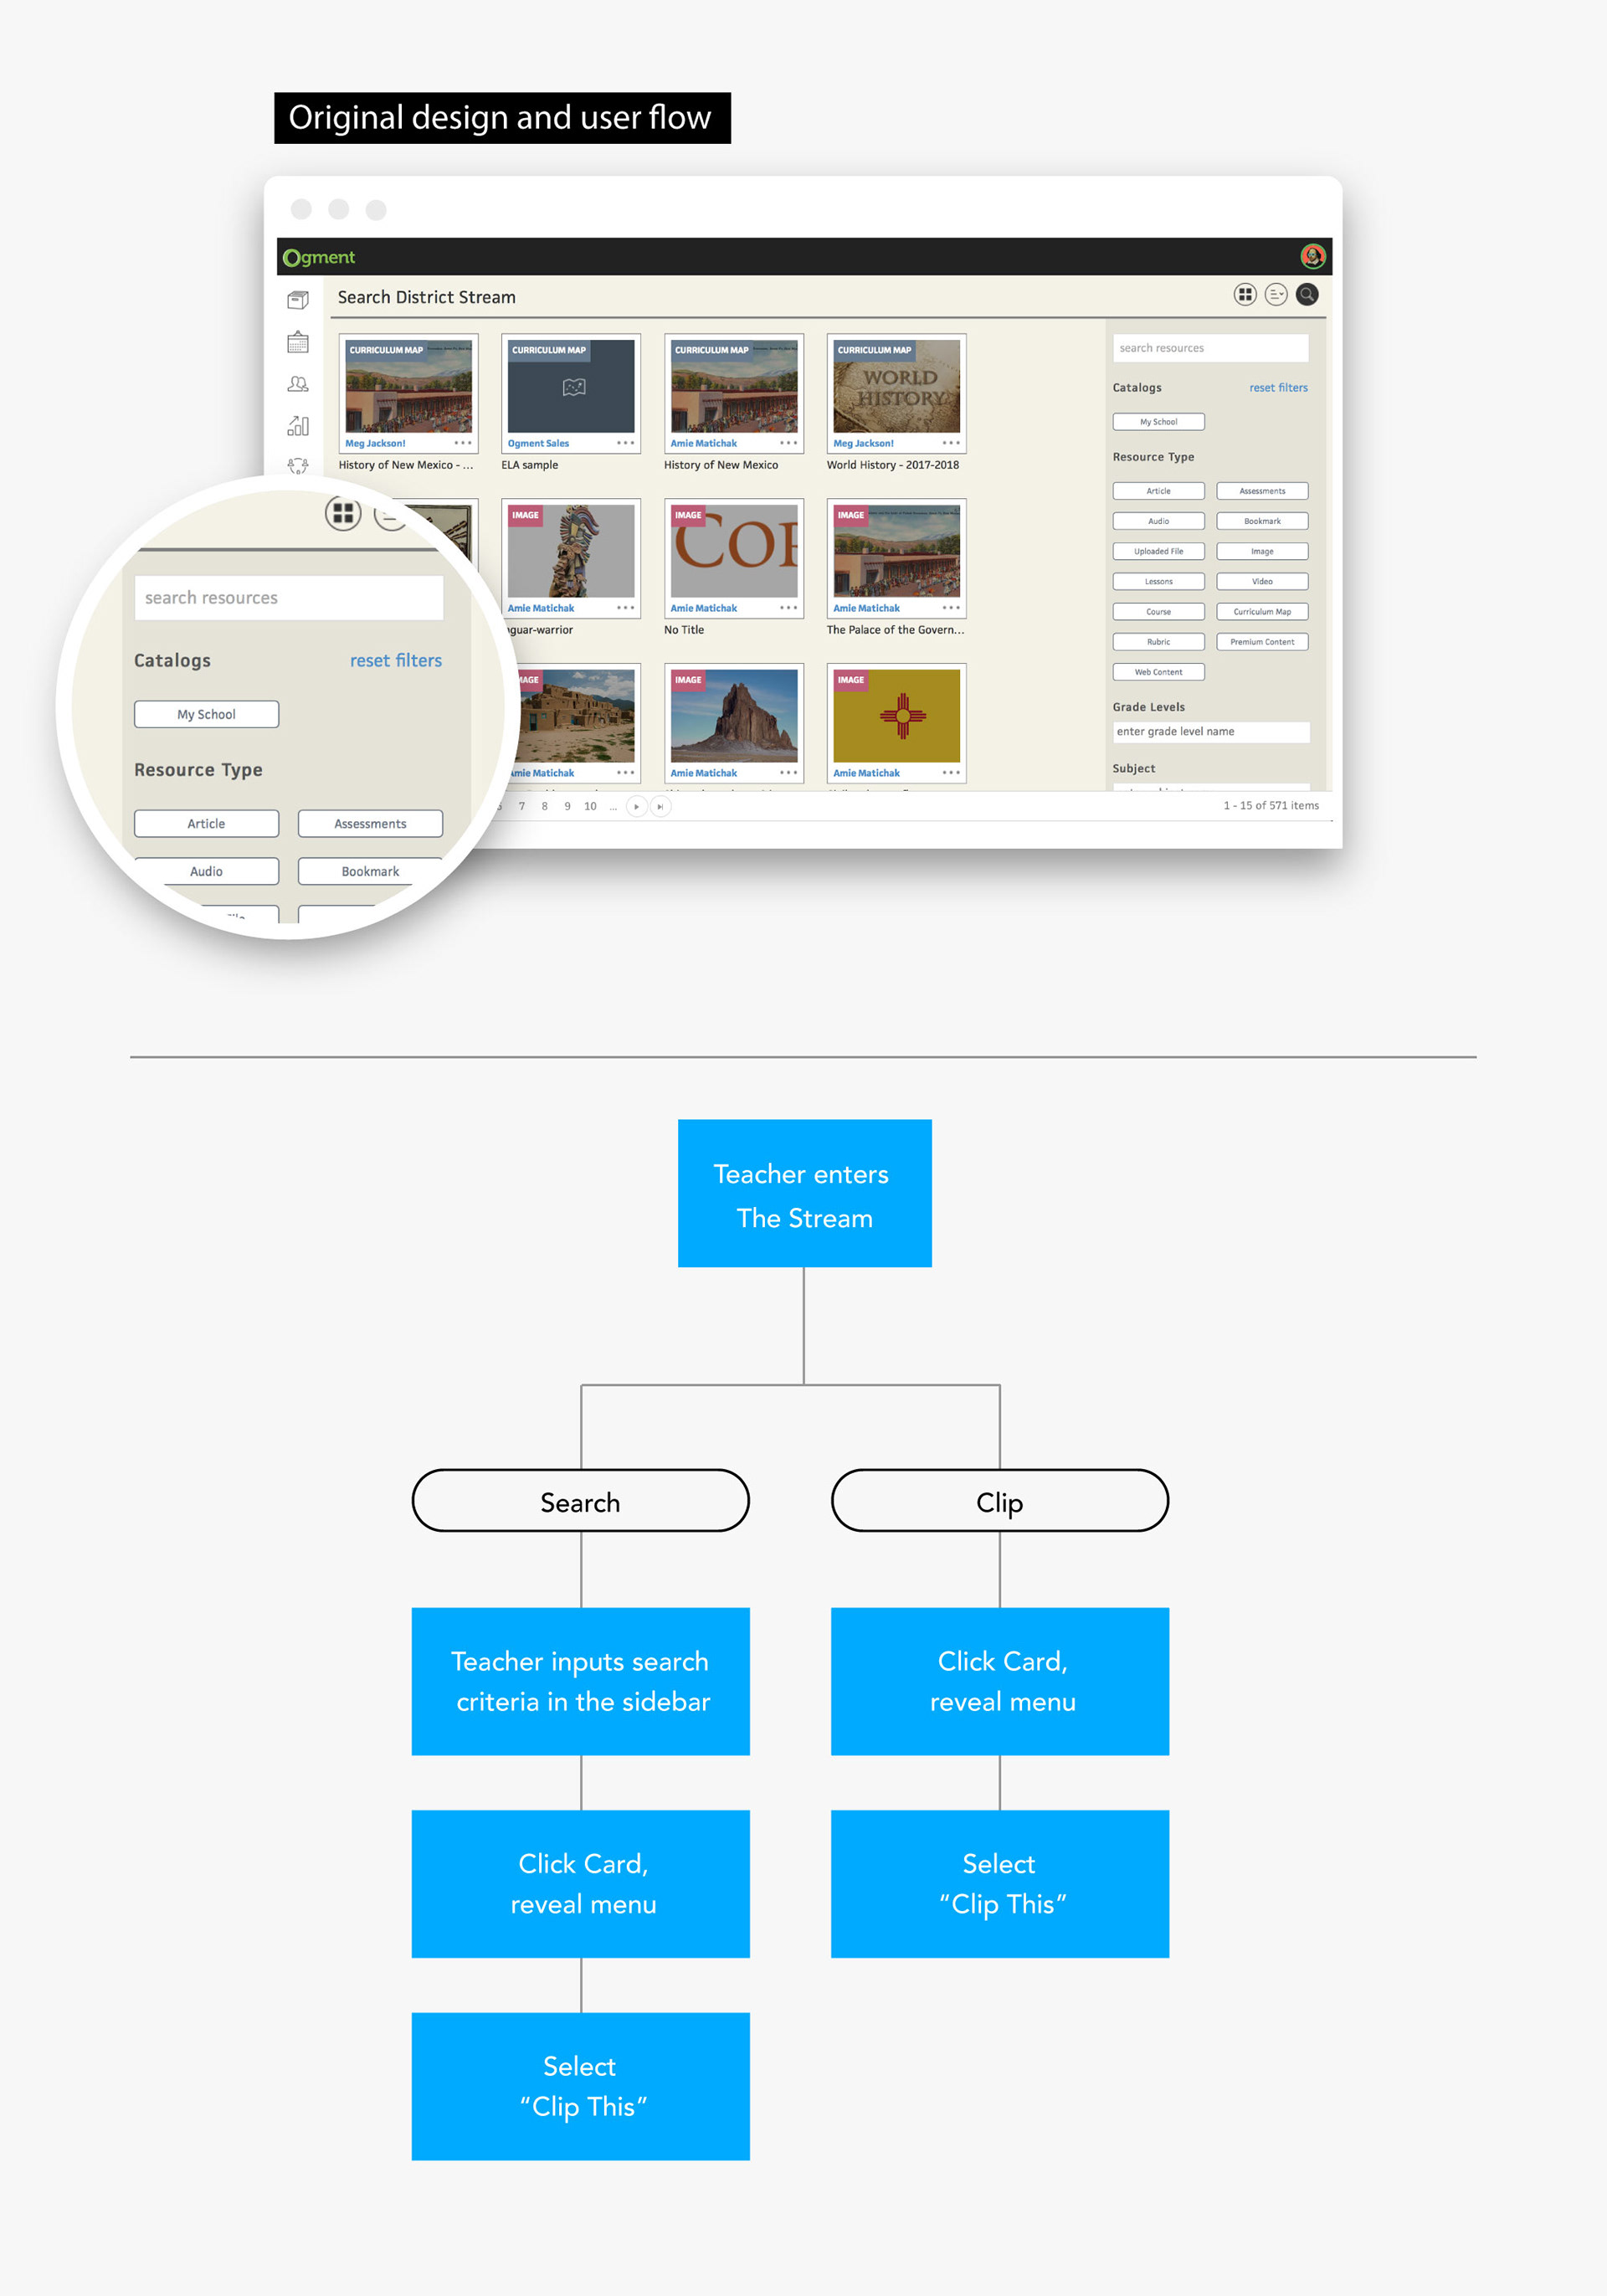
Task: Open ellipsis menu on No Title card
Action: point(788,608)
